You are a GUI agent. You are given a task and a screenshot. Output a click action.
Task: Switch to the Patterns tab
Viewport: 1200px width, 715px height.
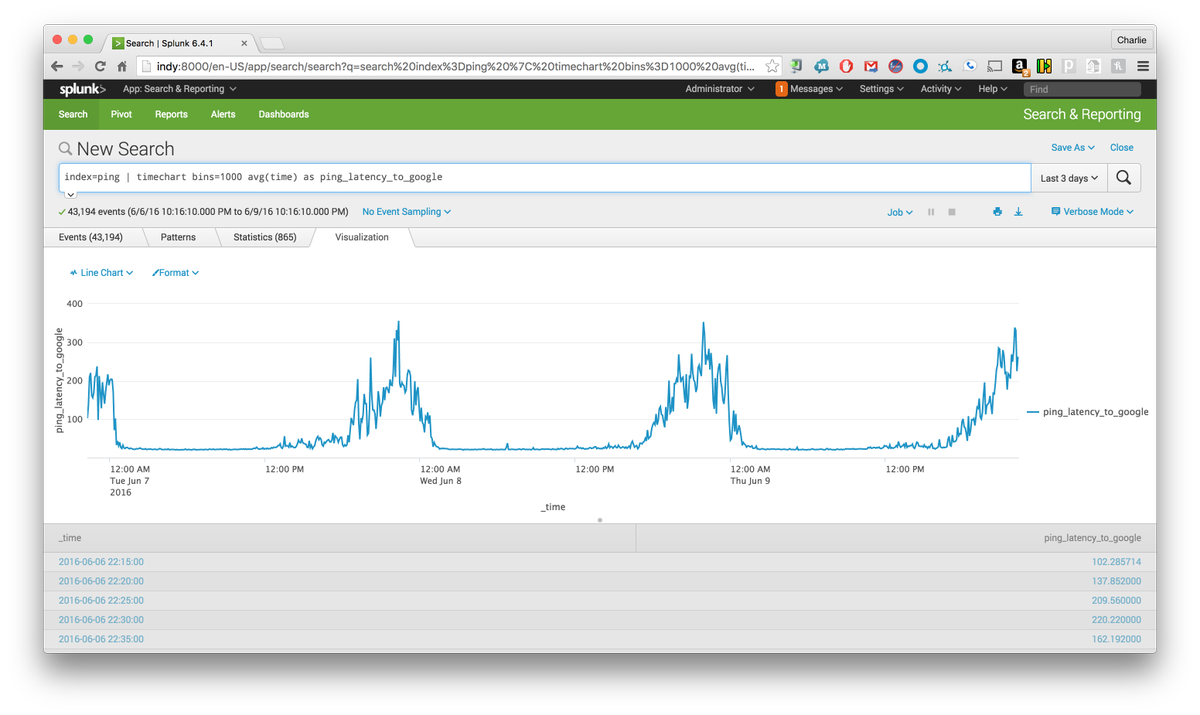tap(178, 237)
